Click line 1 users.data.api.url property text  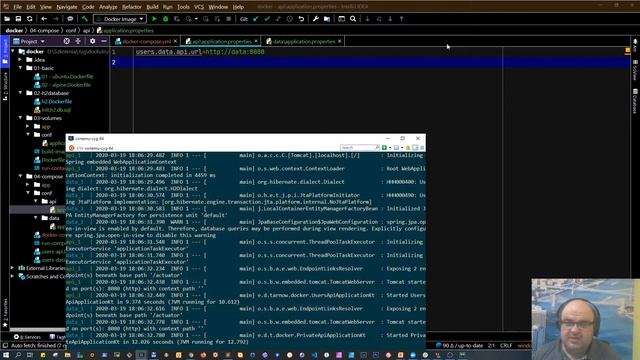click(200, 52)
